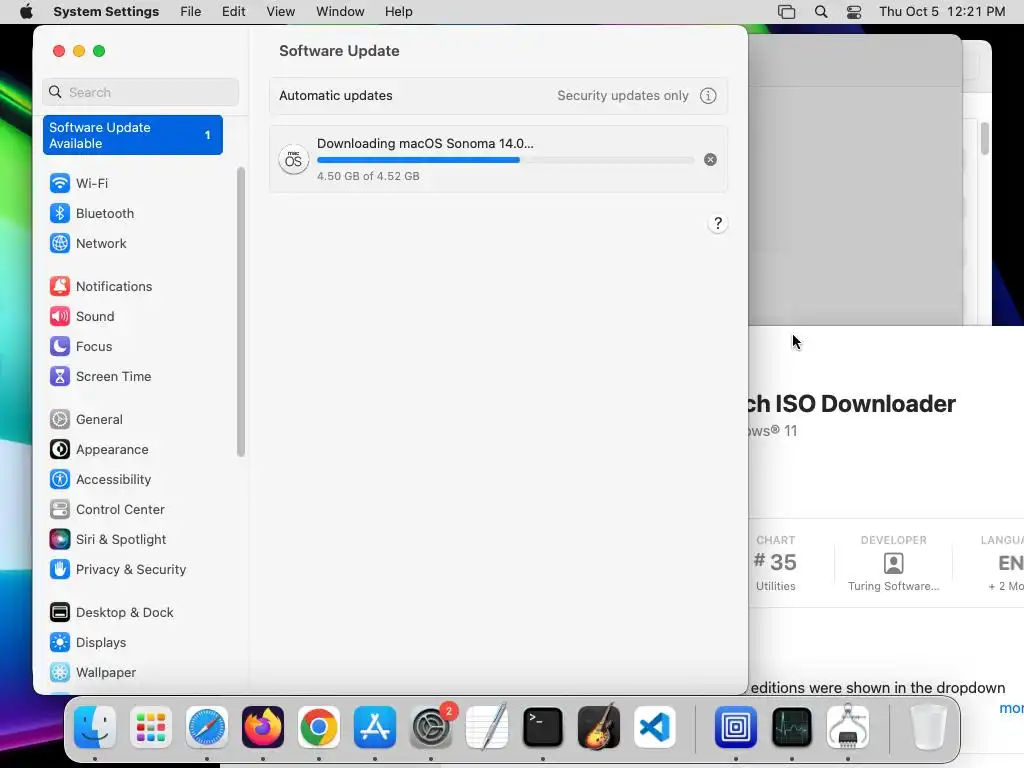Viewport: 1024px width, 768px height.
Task: Select Screen Time in the sidebar
Action: [x=100, y=377]
